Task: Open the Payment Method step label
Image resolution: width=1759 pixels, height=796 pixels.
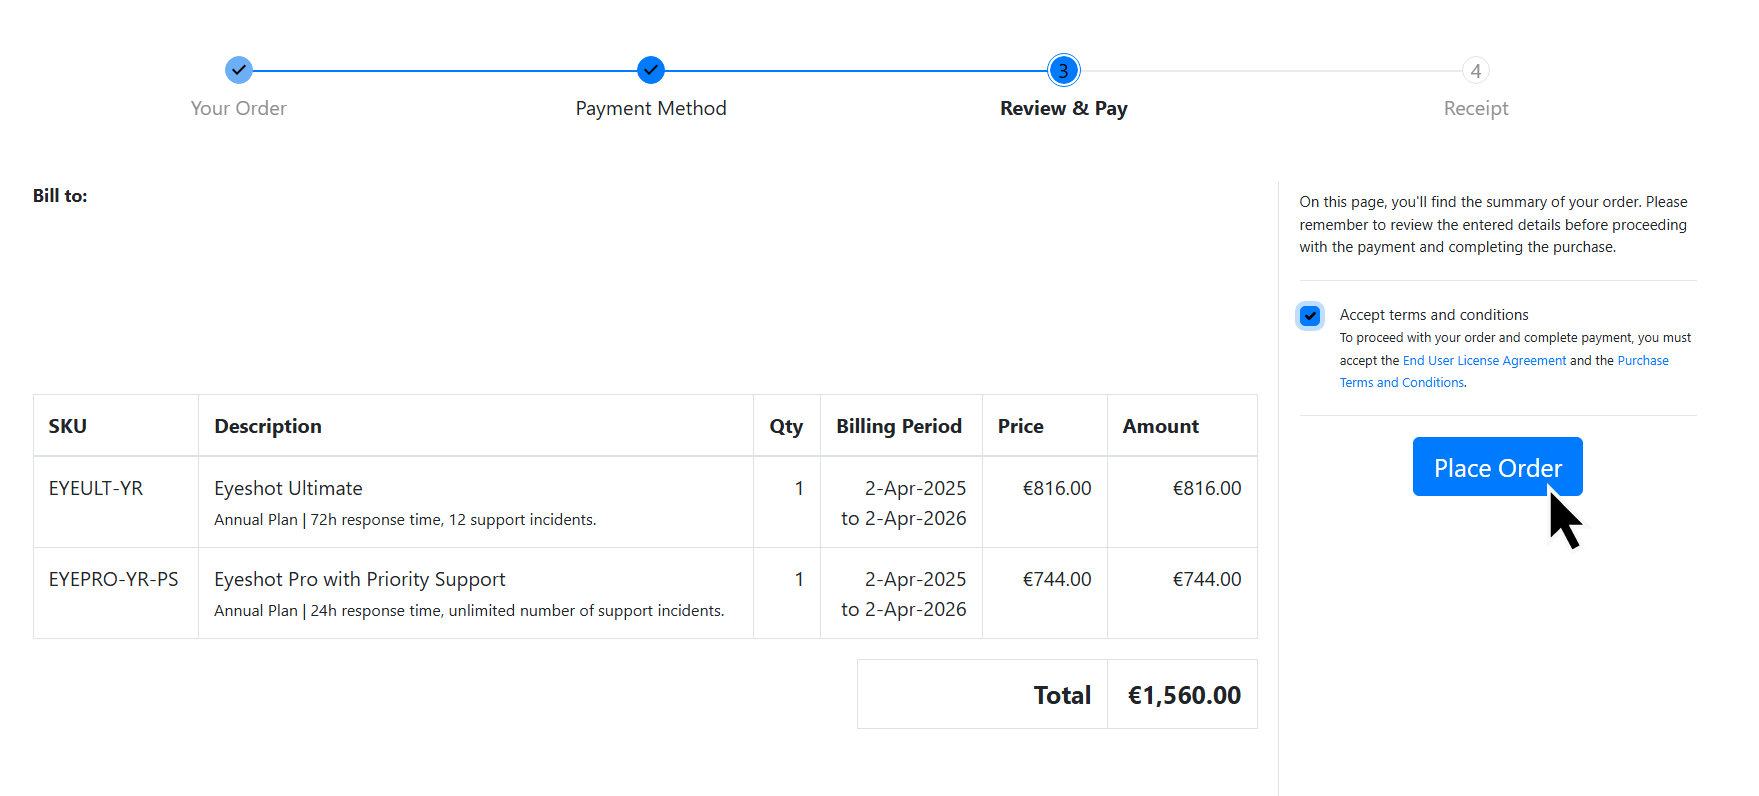Action: 651,108
